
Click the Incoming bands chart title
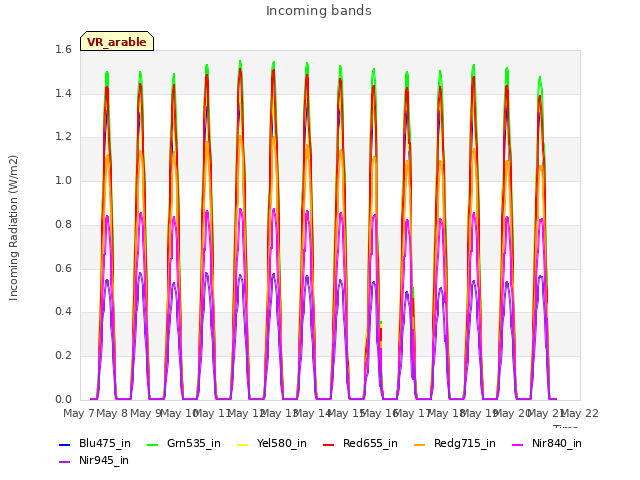pos(319,11)
